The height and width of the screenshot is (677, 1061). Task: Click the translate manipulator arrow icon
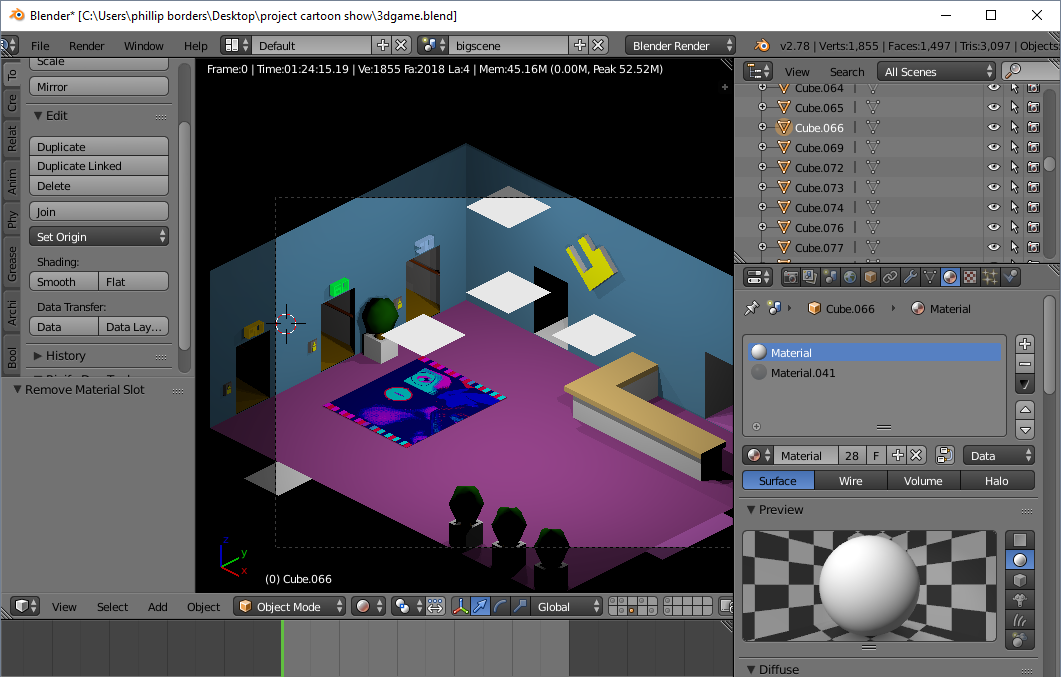tap(481, 606)
